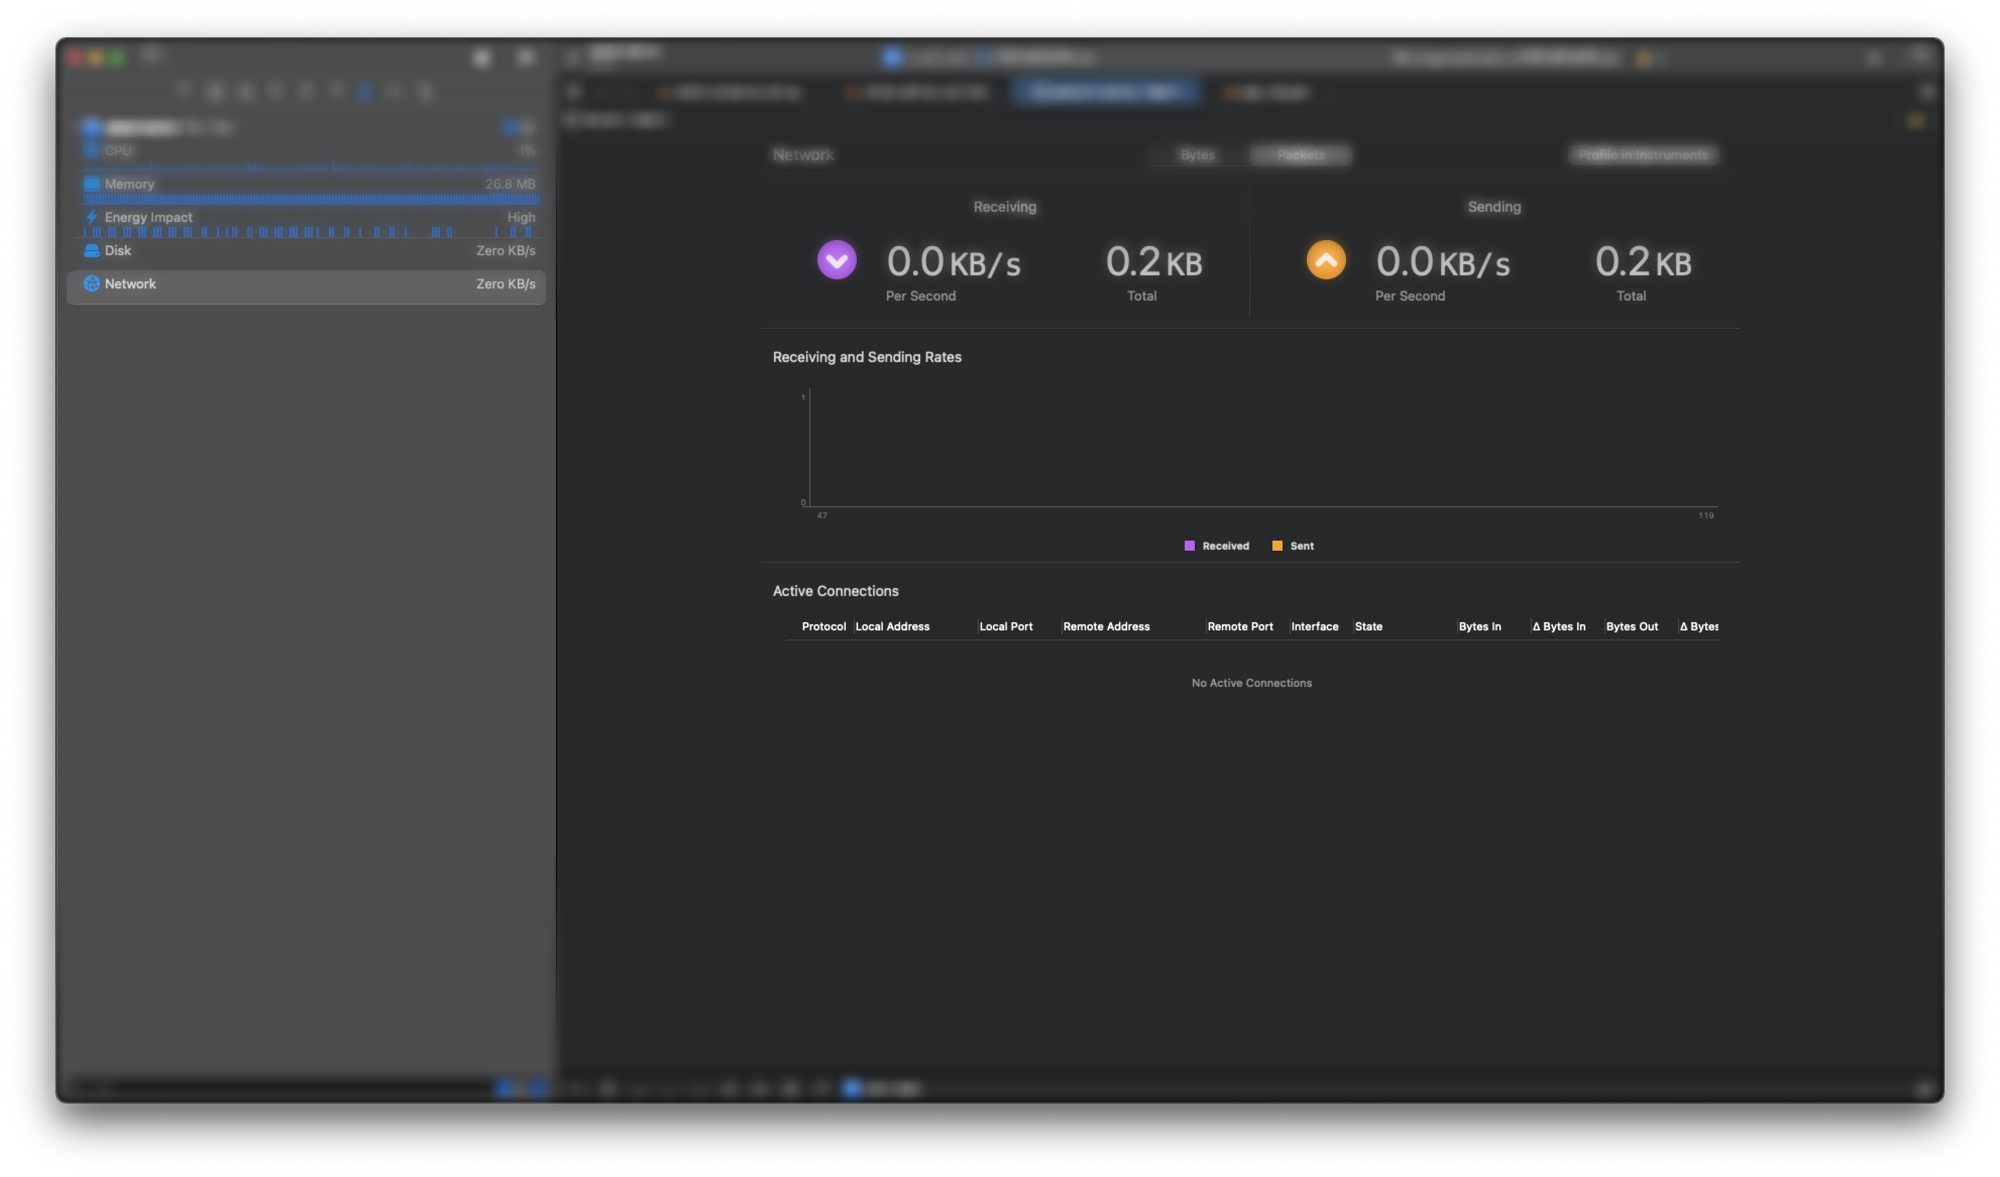Switch network units to Packets
The image size is (2000, 1177).
tap(1301, 155)
